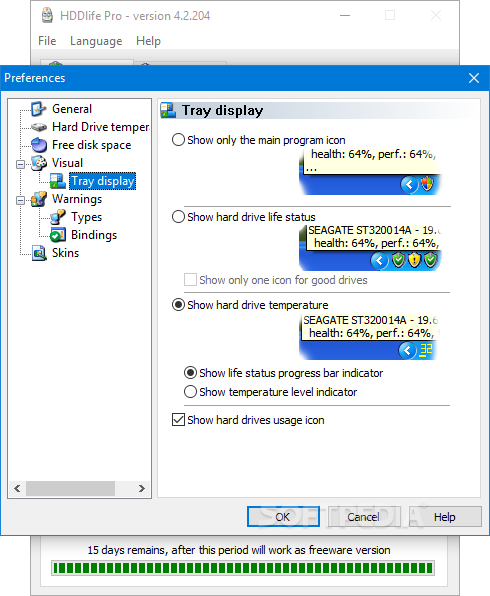Click the Tray display header icon
This screenshot has height=596, width=490.
pos(168,110)
